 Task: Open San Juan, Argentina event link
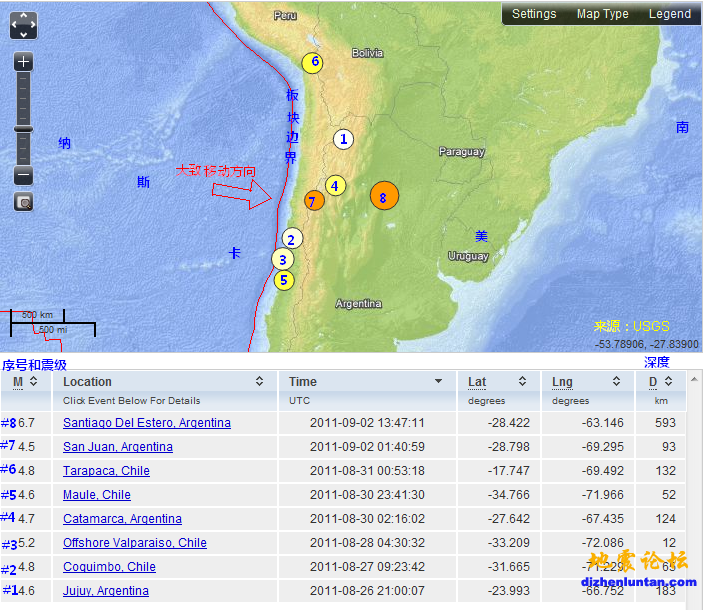point(118,447)
